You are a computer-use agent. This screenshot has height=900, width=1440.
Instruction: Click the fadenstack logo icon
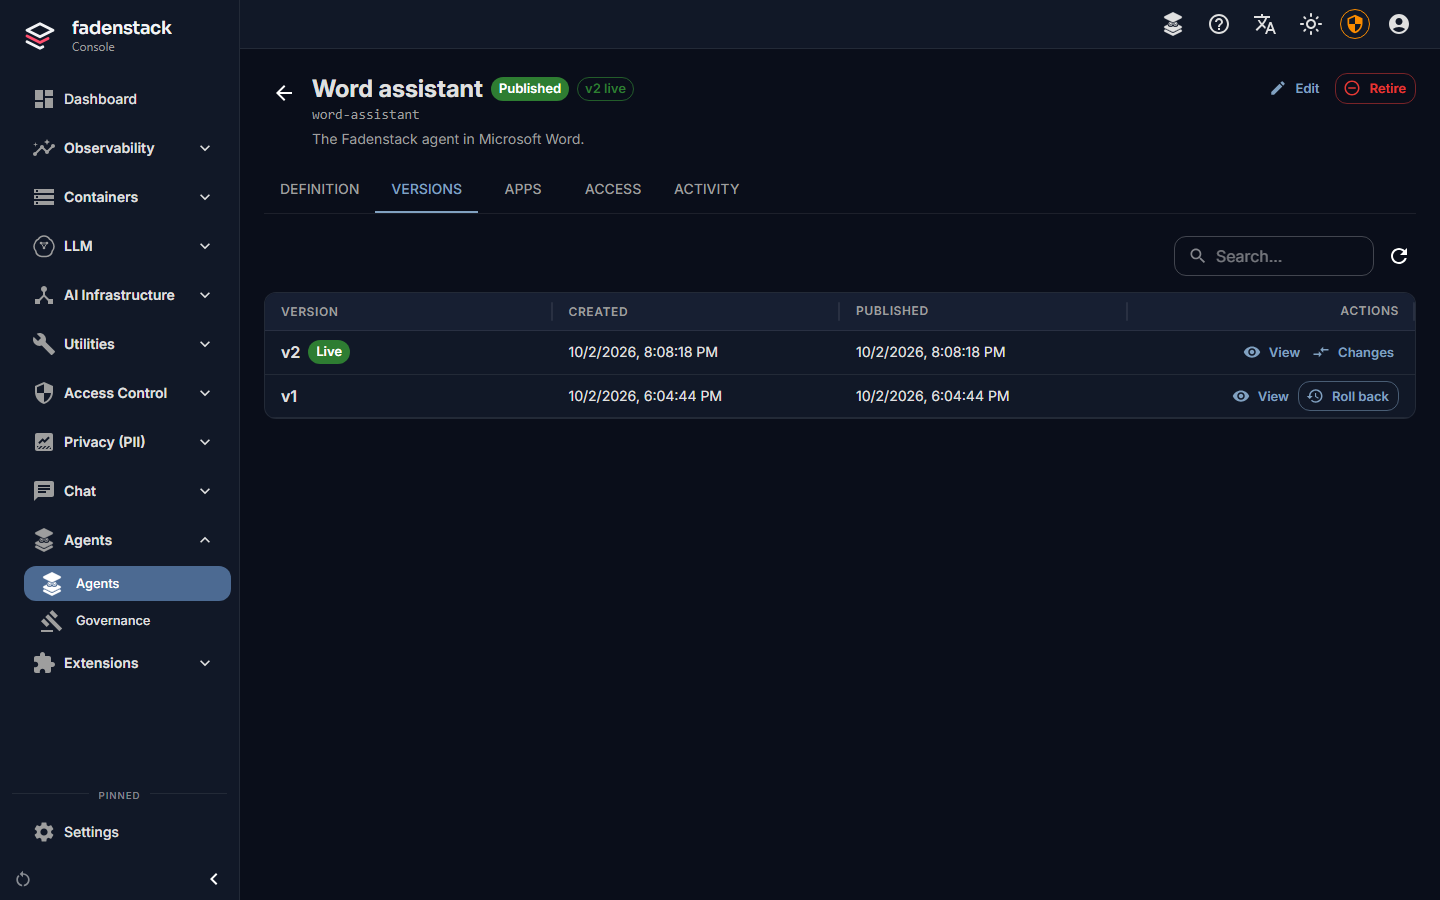(x=39, y=36)
